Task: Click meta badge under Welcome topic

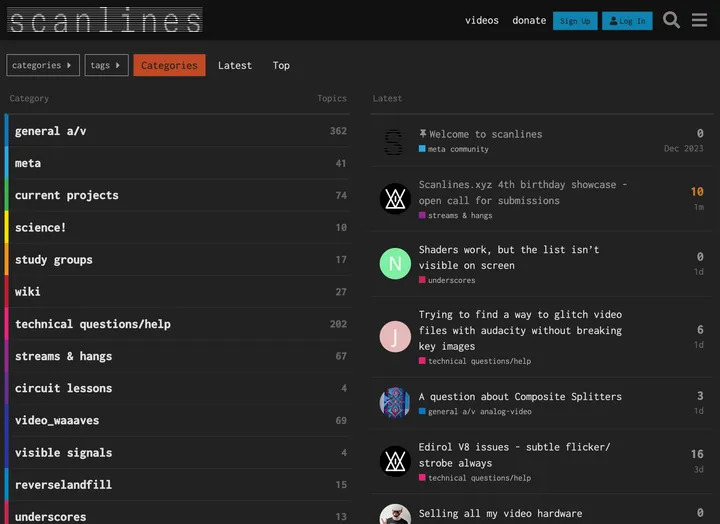Action: (432, 149)
